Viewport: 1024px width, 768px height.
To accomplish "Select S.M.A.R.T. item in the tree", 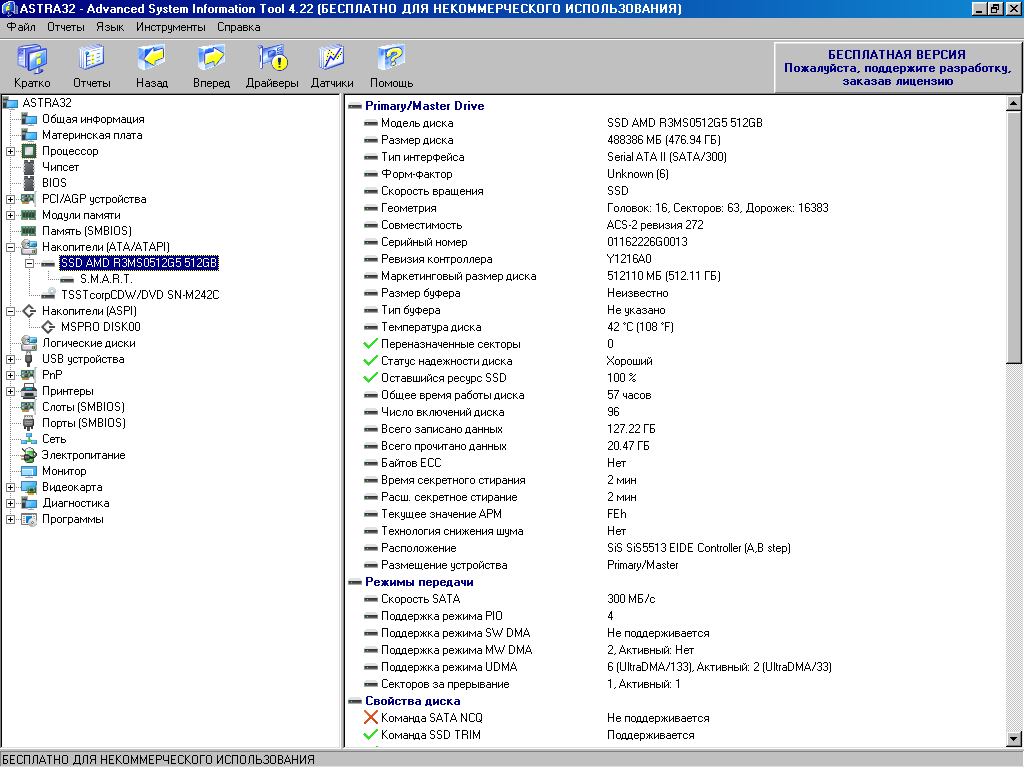I will (x=106, y=279).
